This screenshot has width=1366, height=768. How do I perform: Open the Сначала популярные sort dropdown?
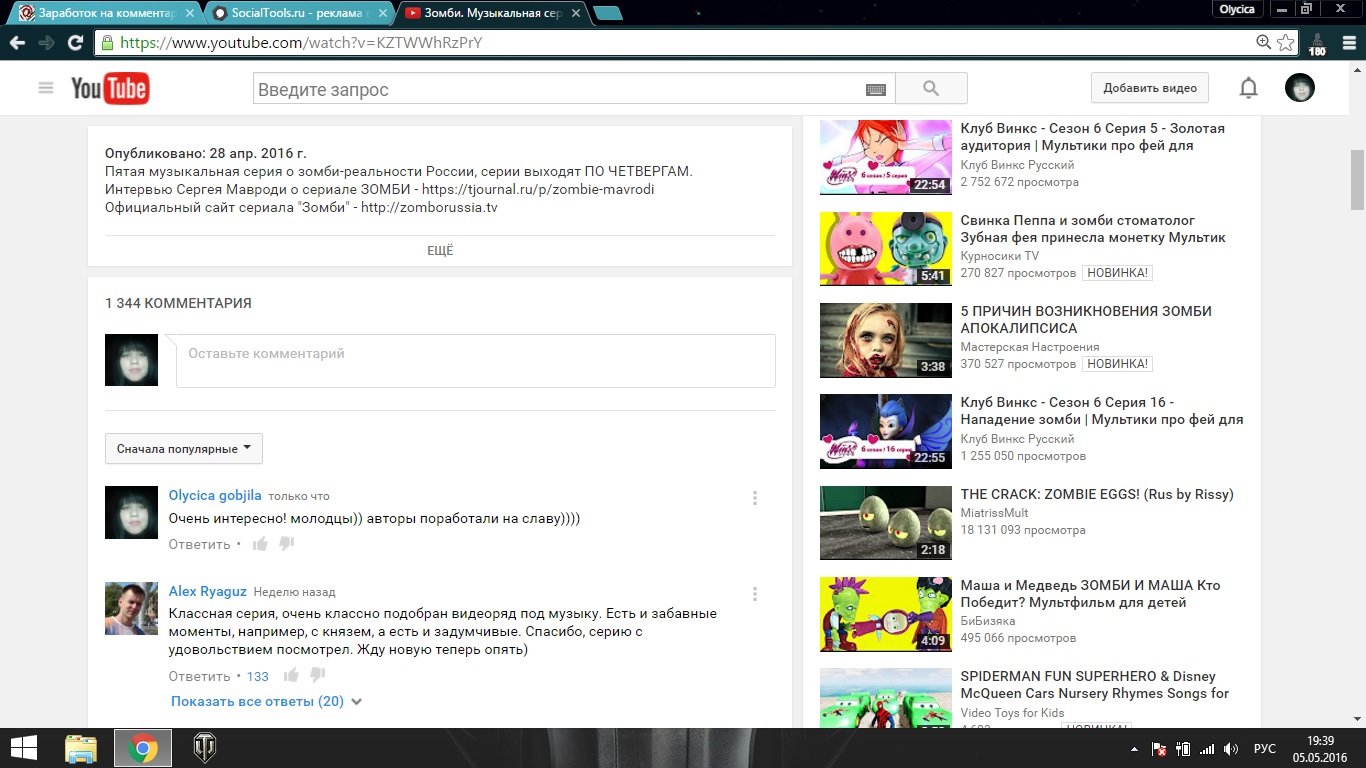pos(184,449)
